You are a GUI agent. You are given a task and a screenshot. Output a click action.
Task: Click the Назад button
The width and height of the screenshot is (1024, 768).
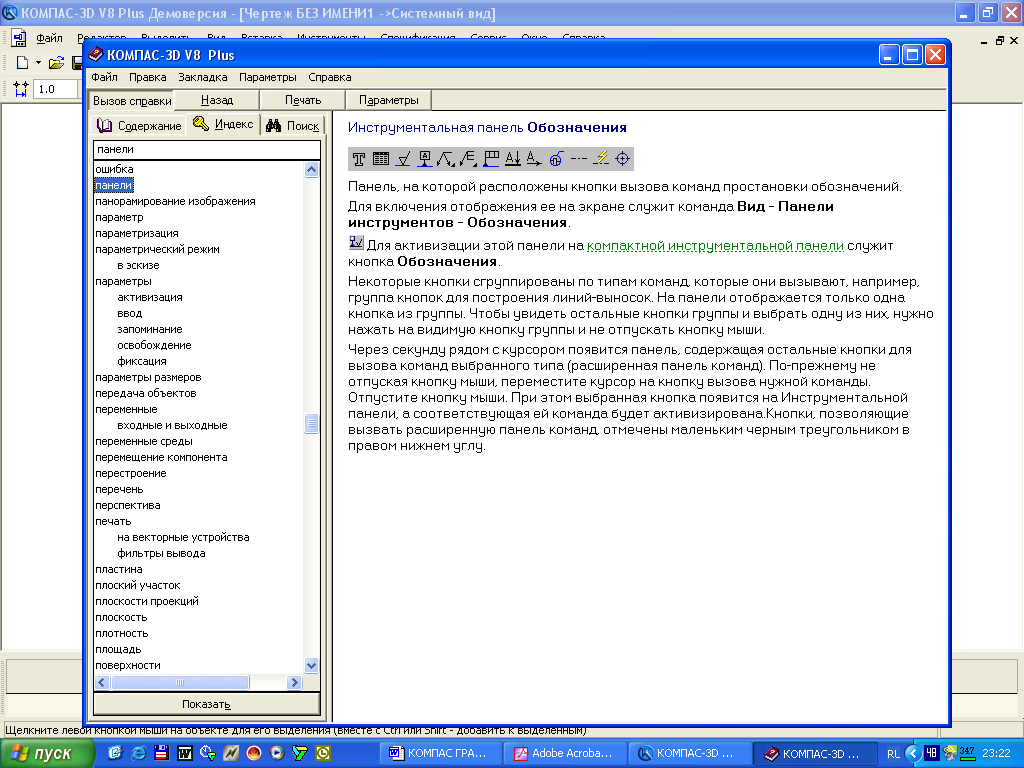pos(217,100)
